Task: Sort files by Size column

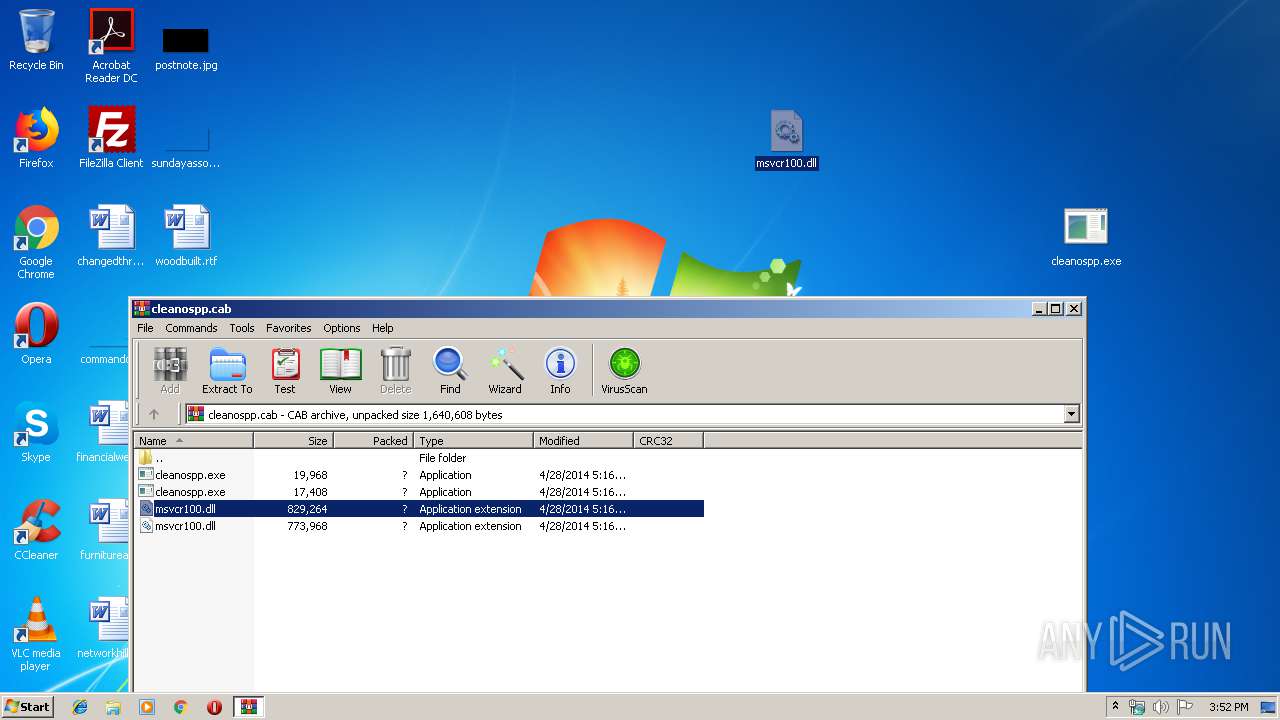Action: tap(294, 441)
